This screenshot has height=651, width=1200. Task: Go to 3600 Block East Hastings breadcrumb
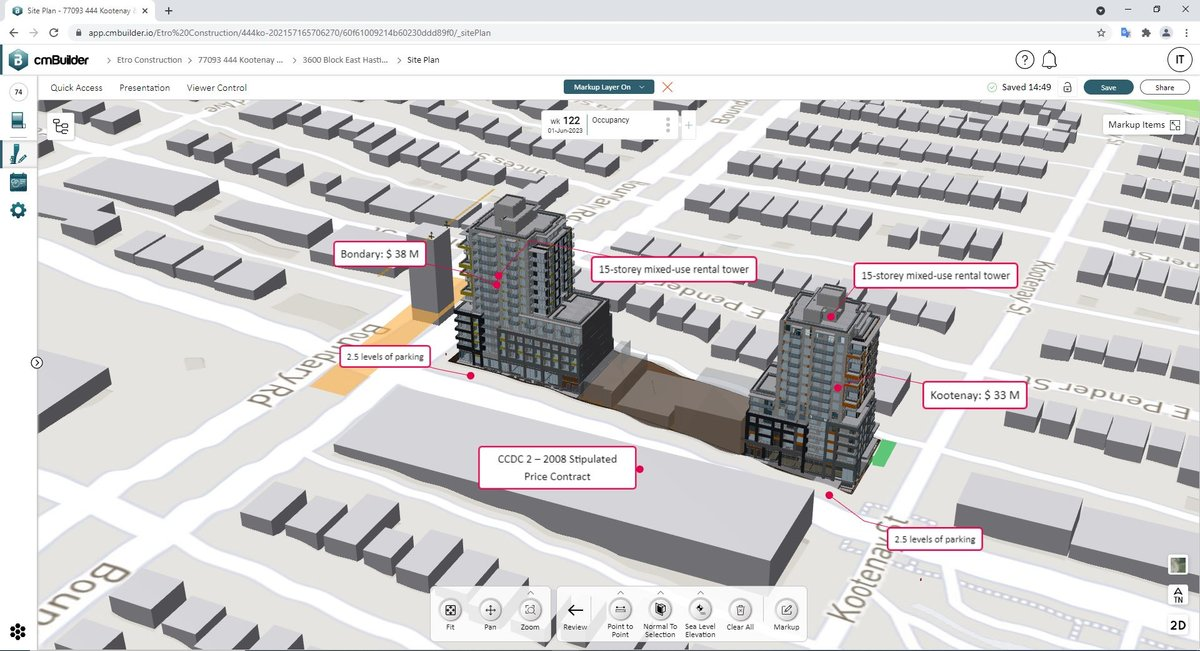(x=343, y=60)
